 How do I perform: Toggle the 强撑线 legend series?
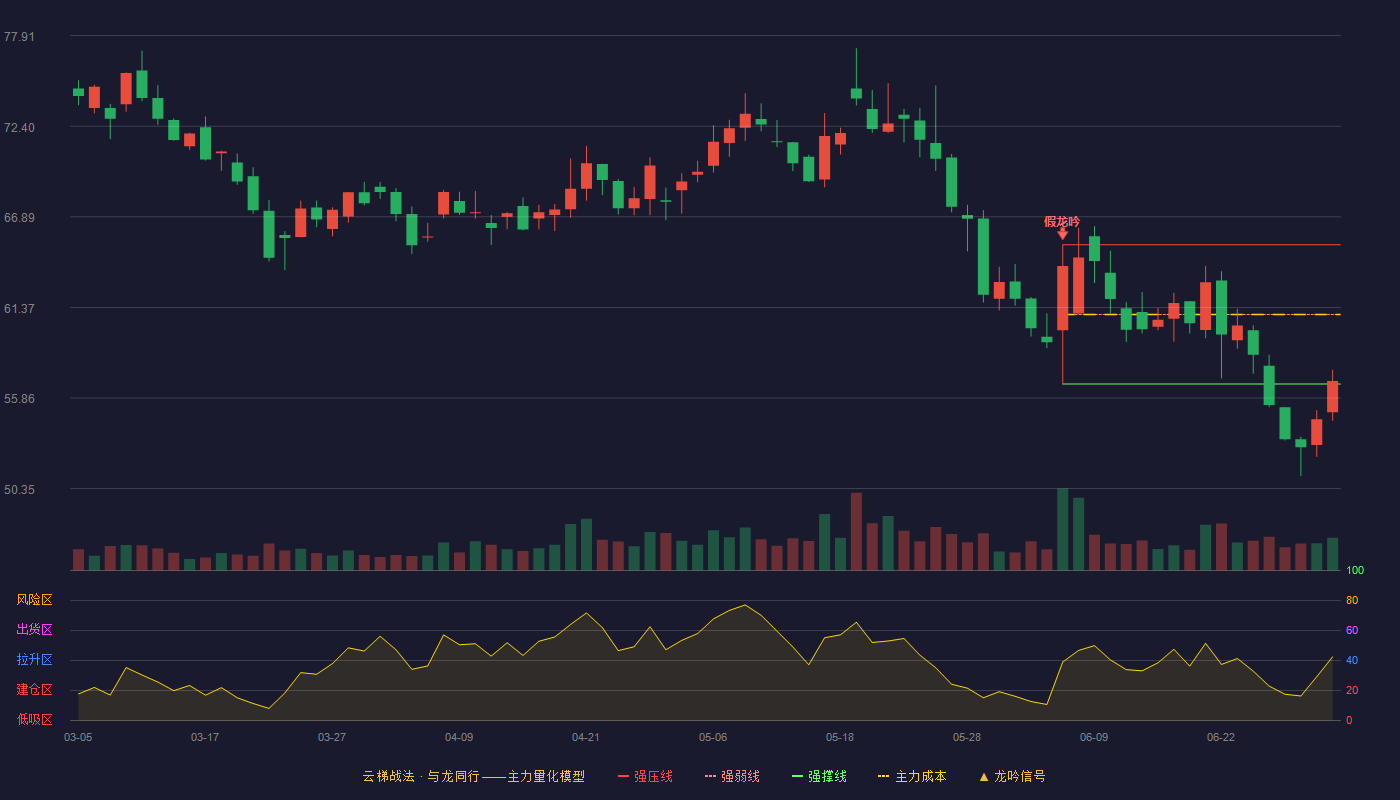(819, 776)
